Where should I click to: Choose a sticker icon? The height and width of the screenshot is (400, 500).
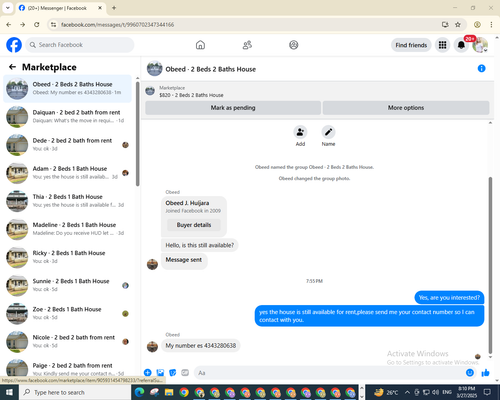[x=173, y=373]
